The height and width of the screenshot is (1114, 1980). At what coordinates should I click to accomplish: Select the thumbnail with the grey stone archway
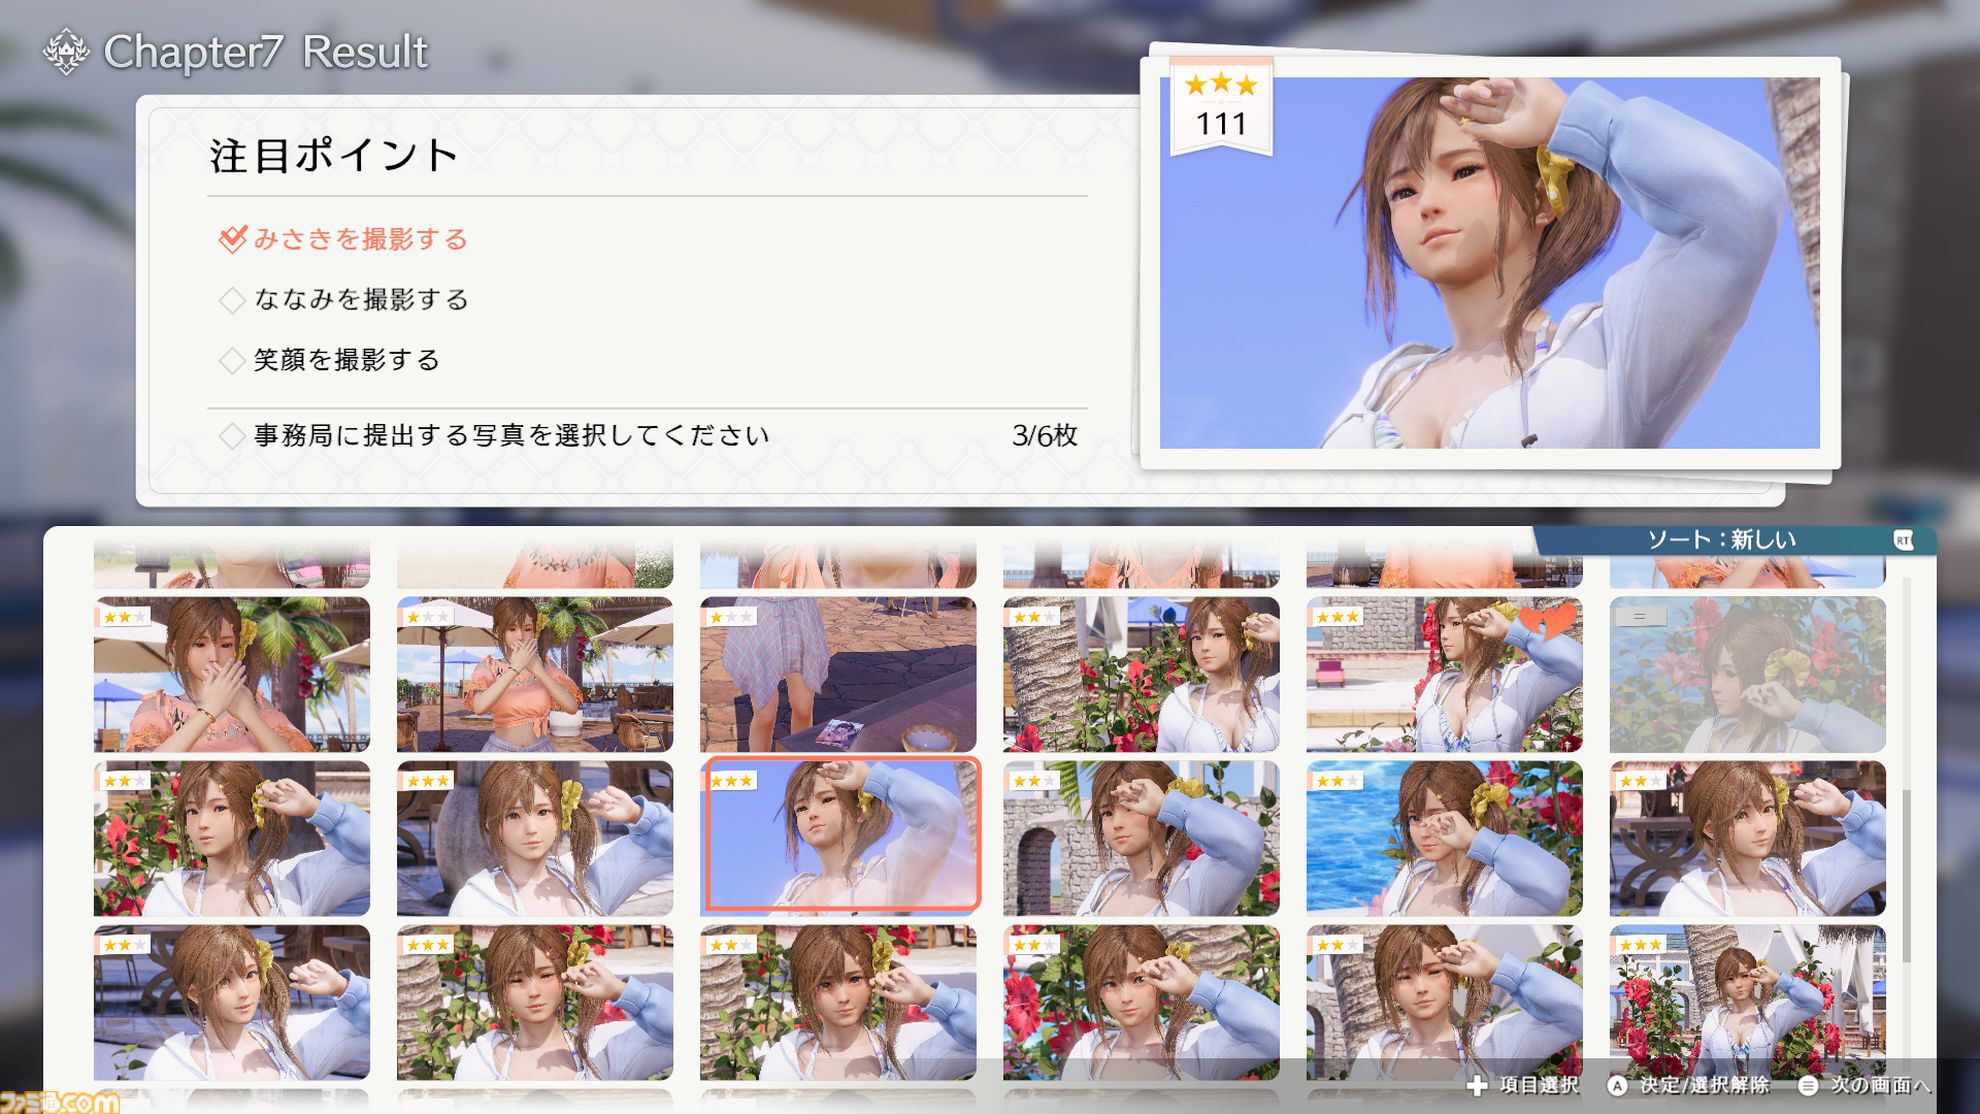[x=1141, y=839]
